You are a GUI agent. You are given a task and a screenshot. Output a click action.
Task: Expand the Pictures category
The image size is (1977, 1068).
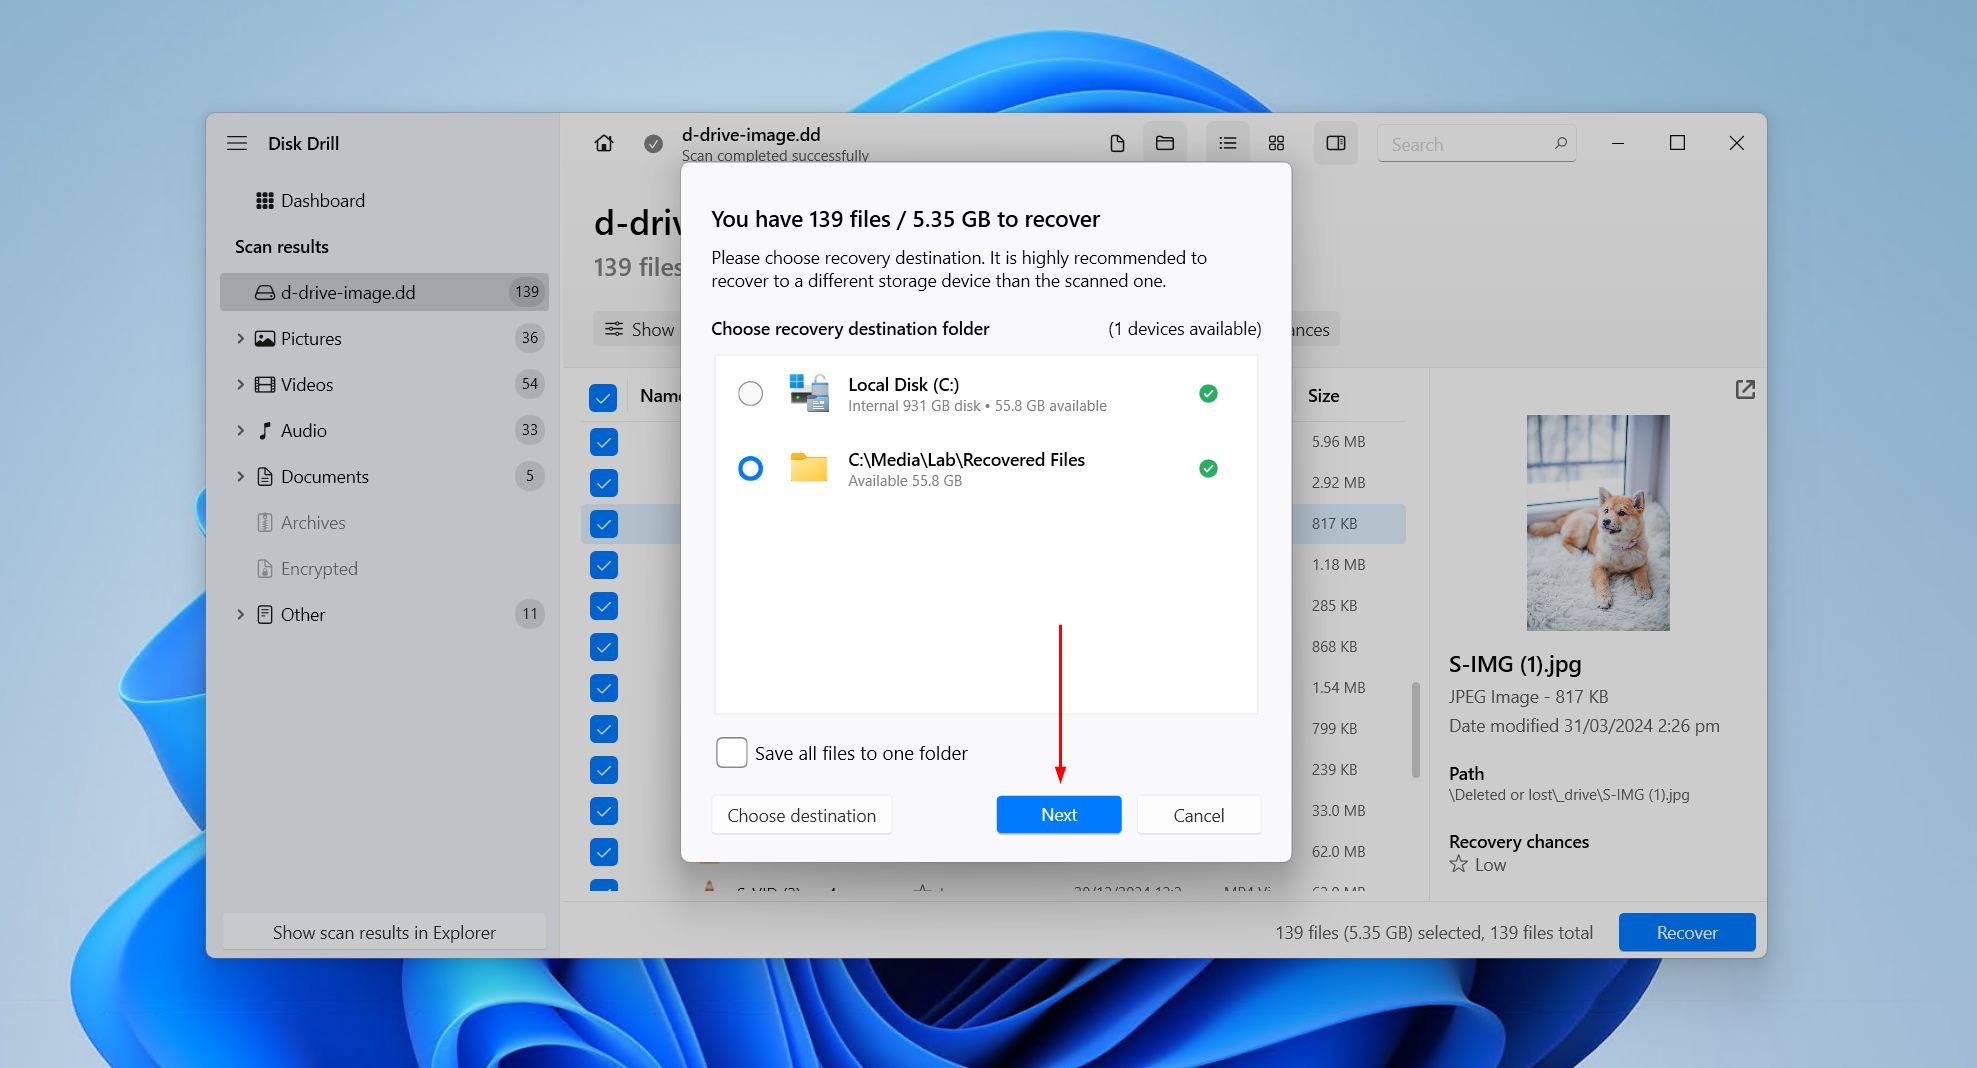[240, 339]
